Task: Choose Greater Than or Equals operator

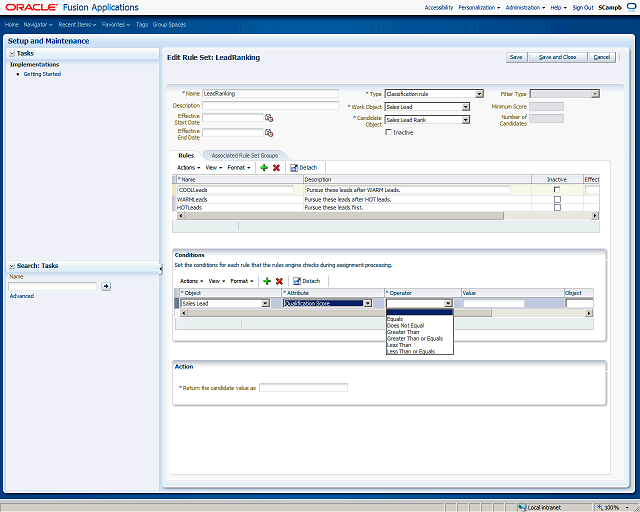Action: [x=415, y=338]
